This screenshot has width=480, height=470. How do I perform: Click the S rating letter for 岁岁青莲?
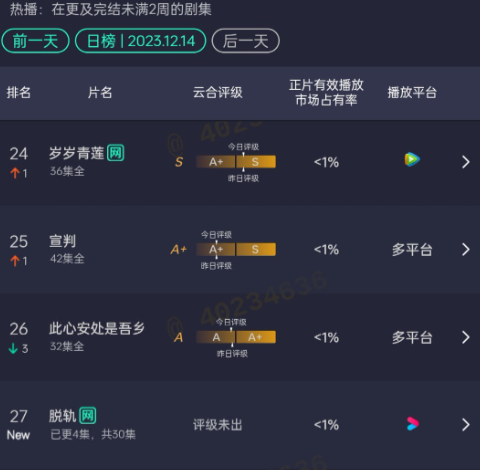click(179, 162)
